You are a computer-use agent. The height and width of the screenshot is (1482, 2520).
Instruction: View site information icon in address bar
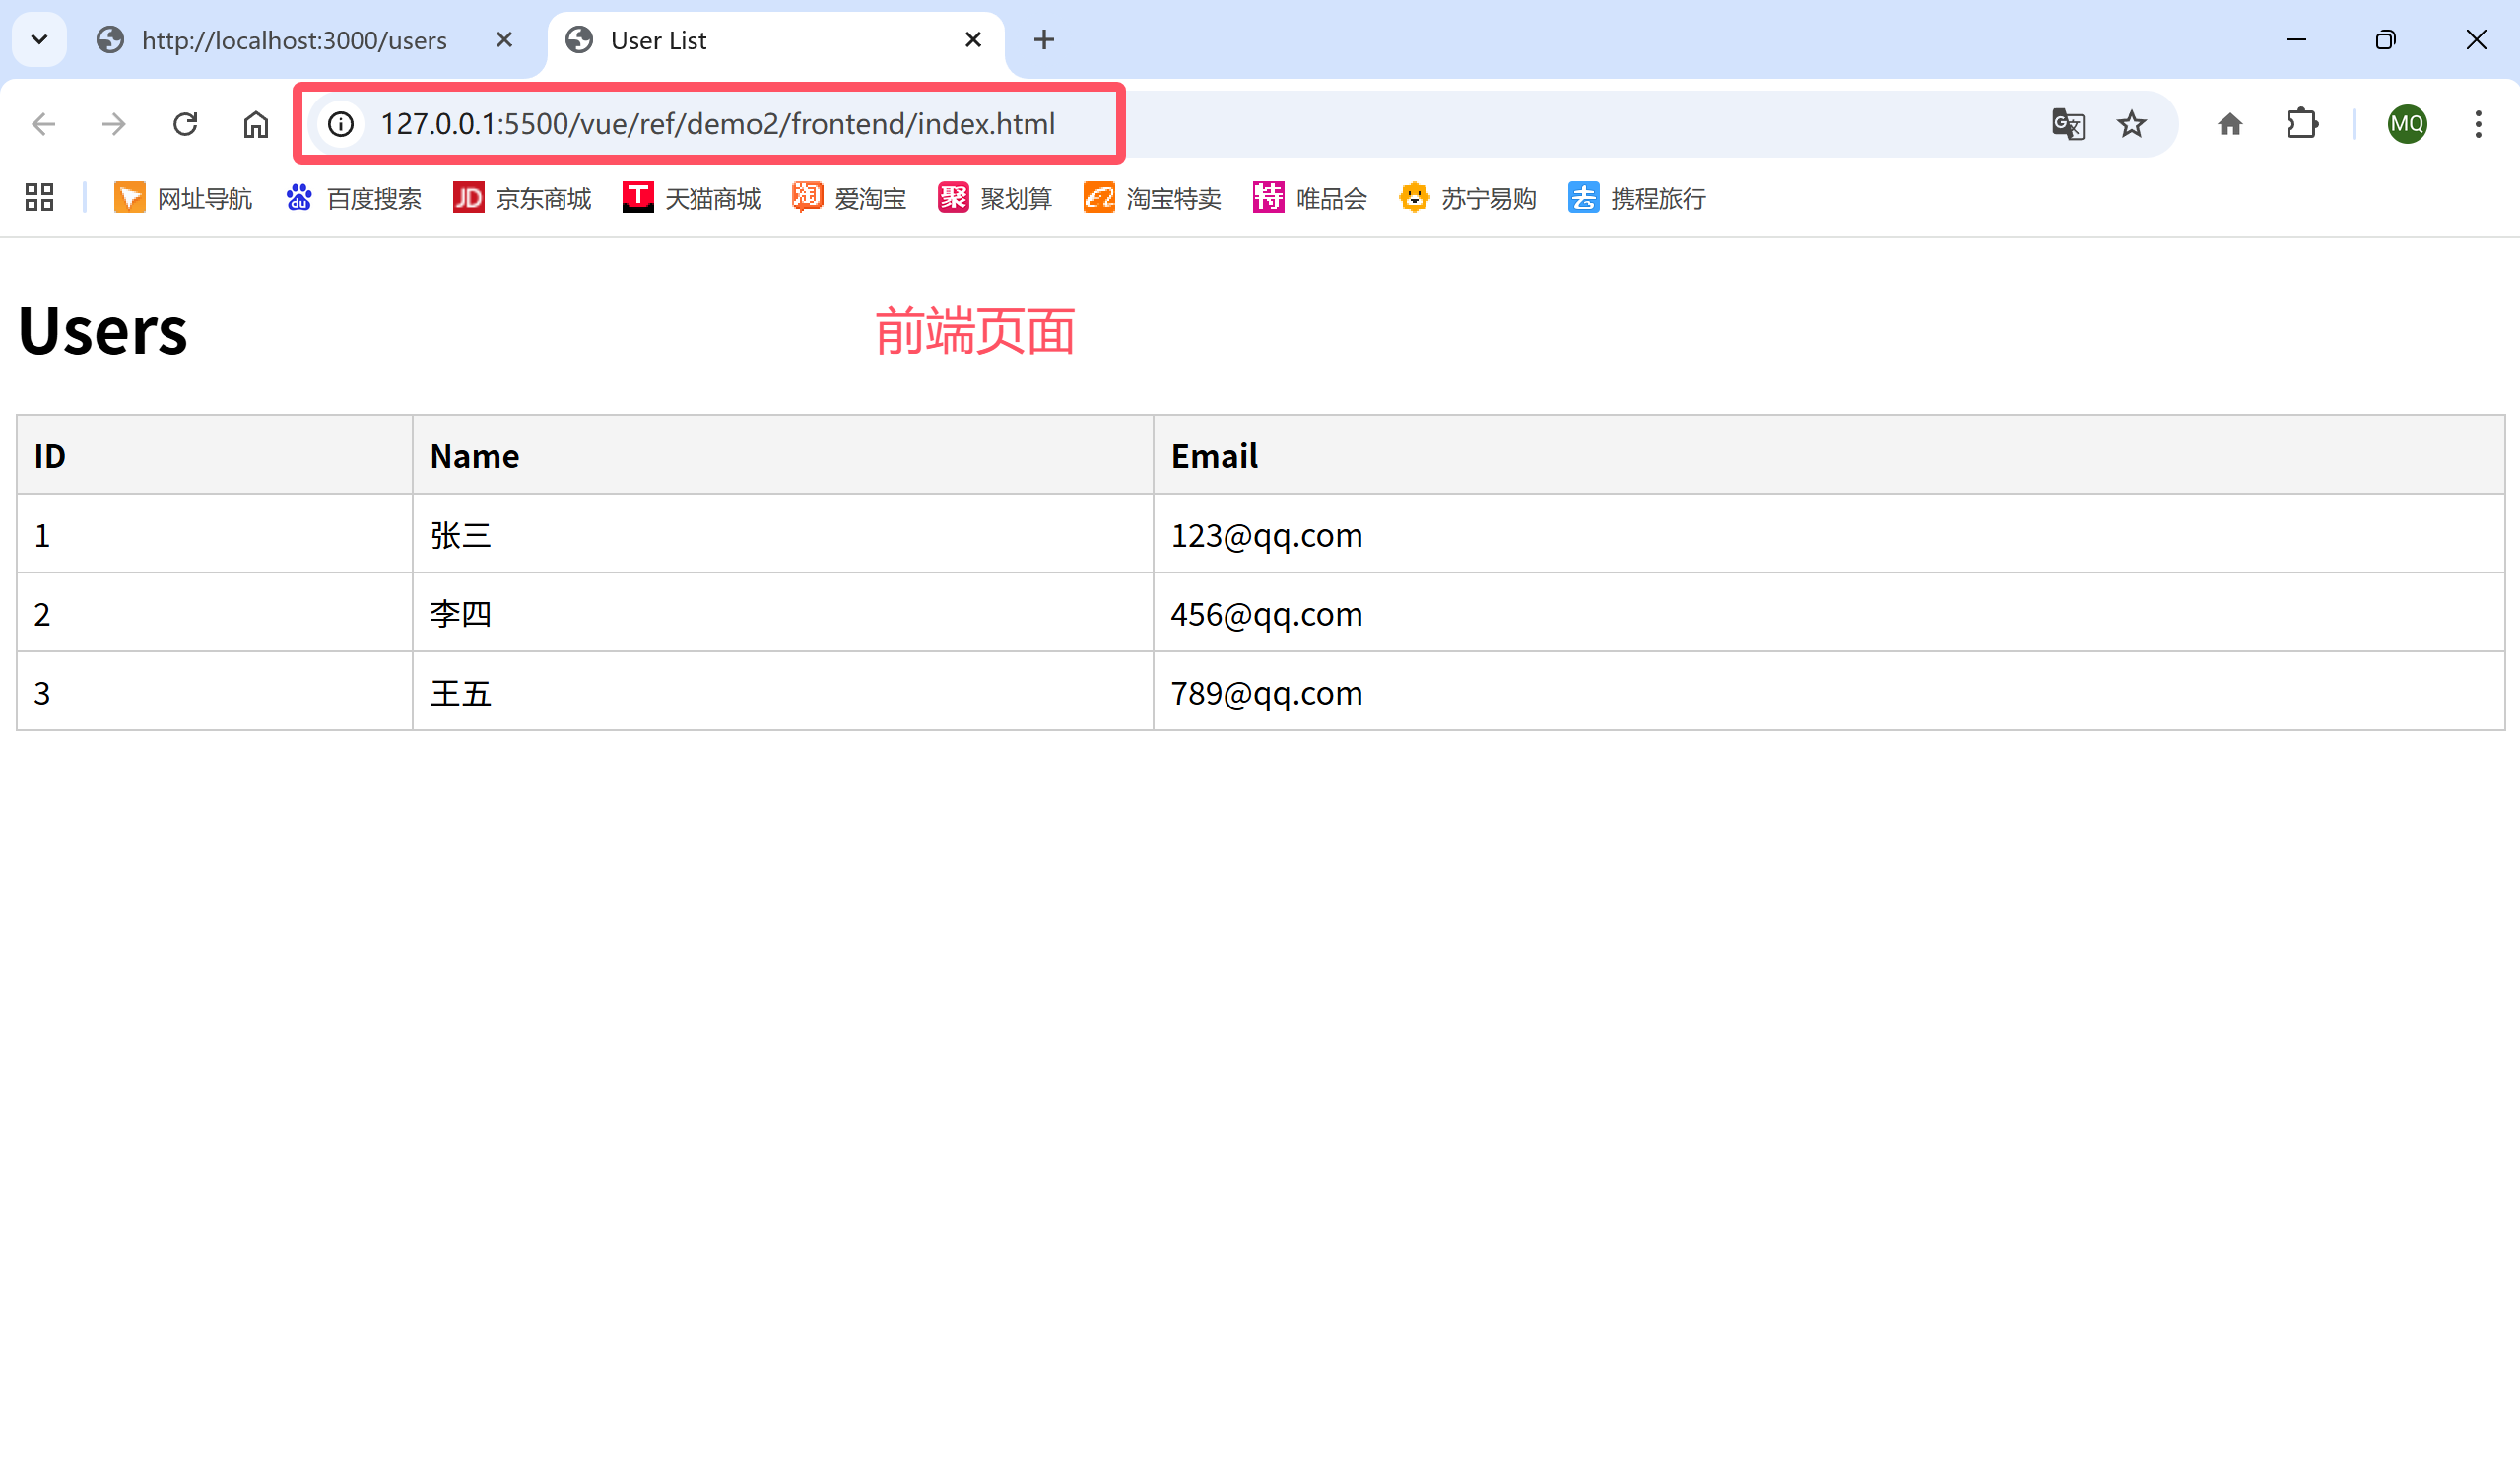tap(341, 124)
